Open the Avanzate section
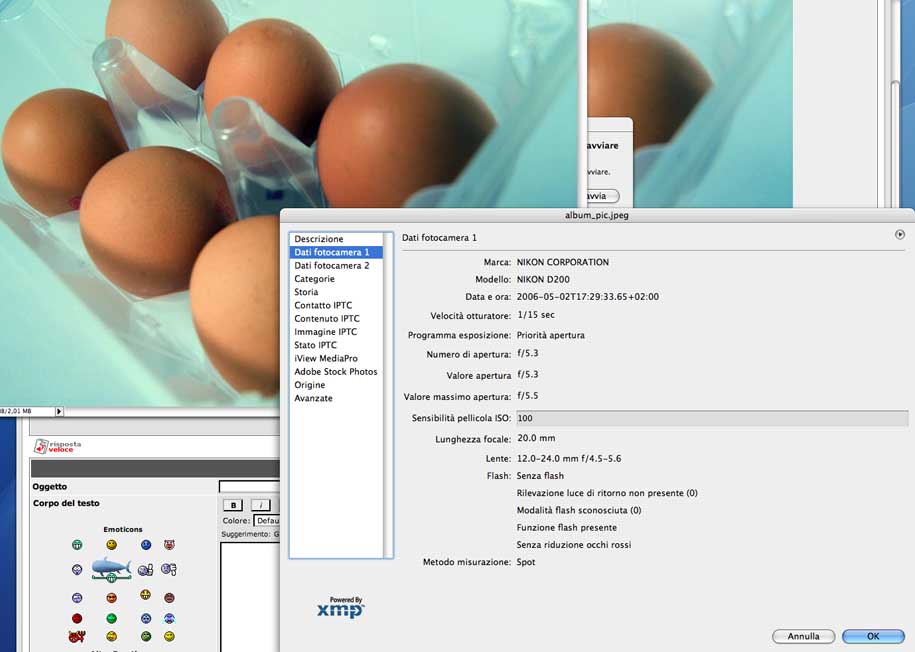915x652 pixels. pyautogui.click(x=313, y=398)
